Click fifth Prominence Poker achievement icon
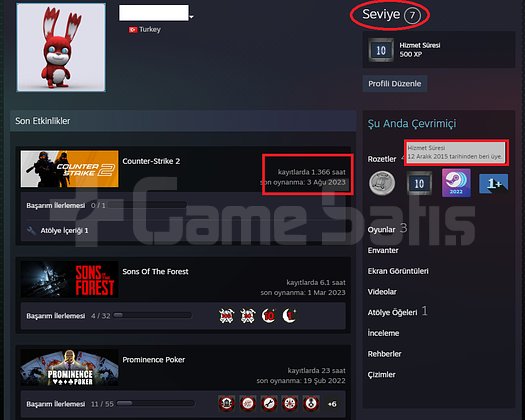 click(311, 404)
